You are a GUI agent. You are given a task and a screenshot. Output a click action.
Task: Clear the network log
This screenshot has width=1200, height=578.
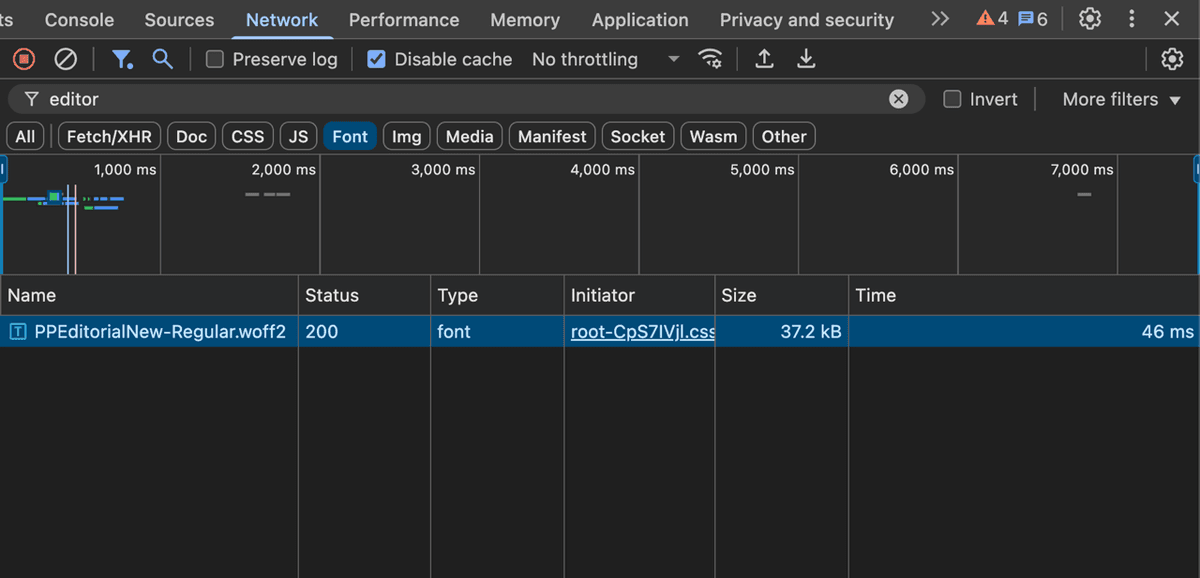[65, 60]
